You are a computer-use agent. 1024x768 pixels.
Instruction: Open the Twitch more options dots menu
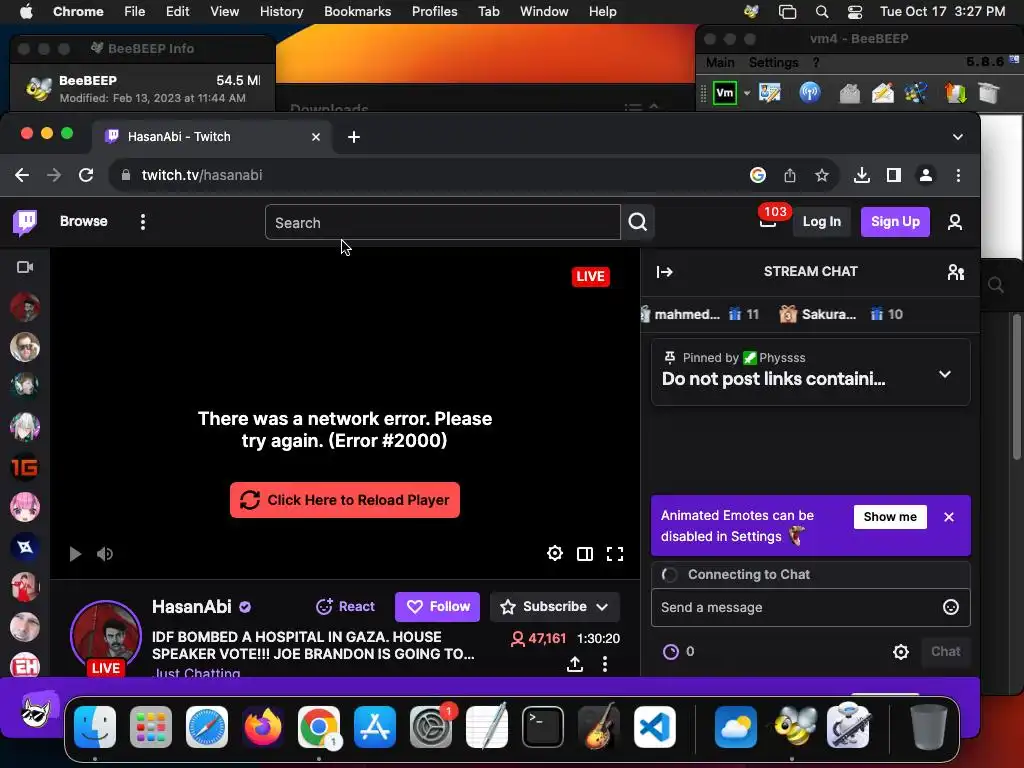(x=142, y=222)
